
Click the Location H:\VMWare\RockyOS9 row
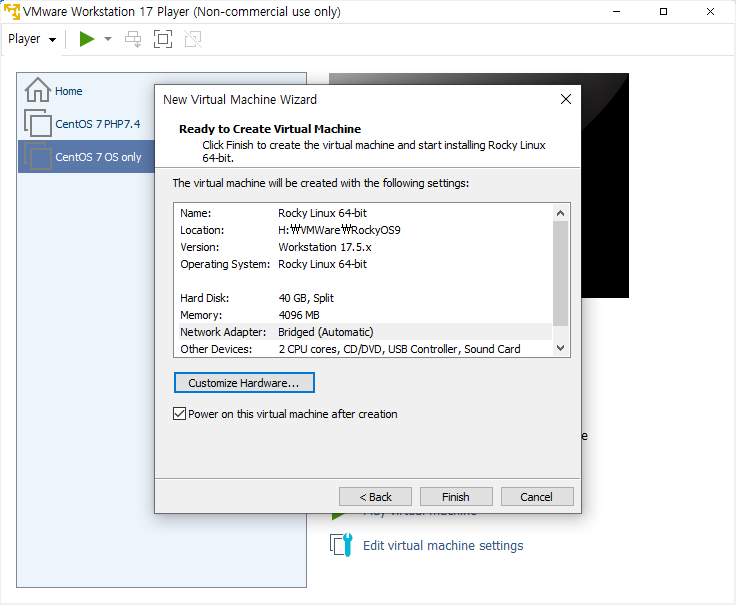(365, 230)
